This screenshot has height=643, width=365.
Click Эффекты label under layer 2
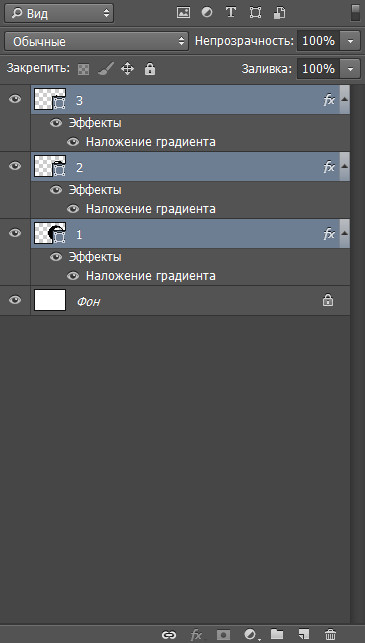(x=95, y=190)
